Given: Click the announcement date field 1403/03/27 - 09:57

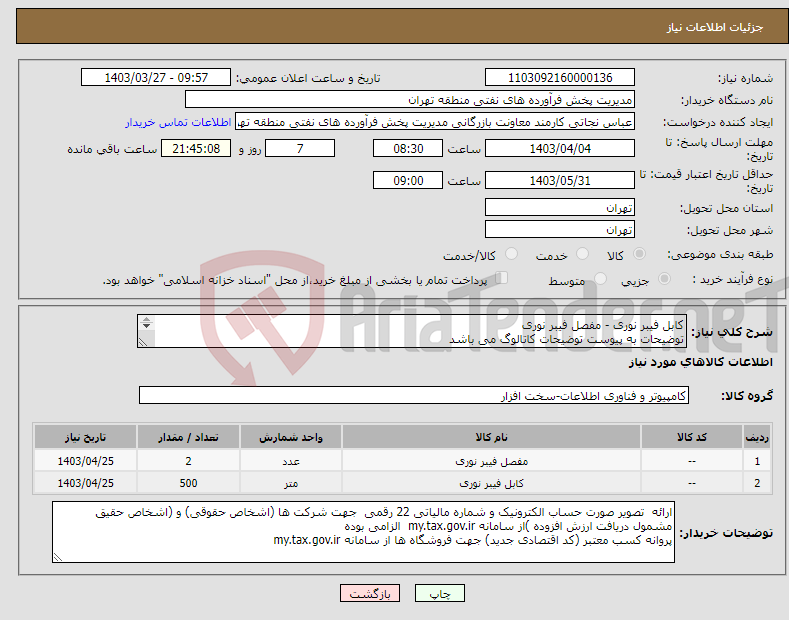Looking at the screenshot, I should [156, 78].
